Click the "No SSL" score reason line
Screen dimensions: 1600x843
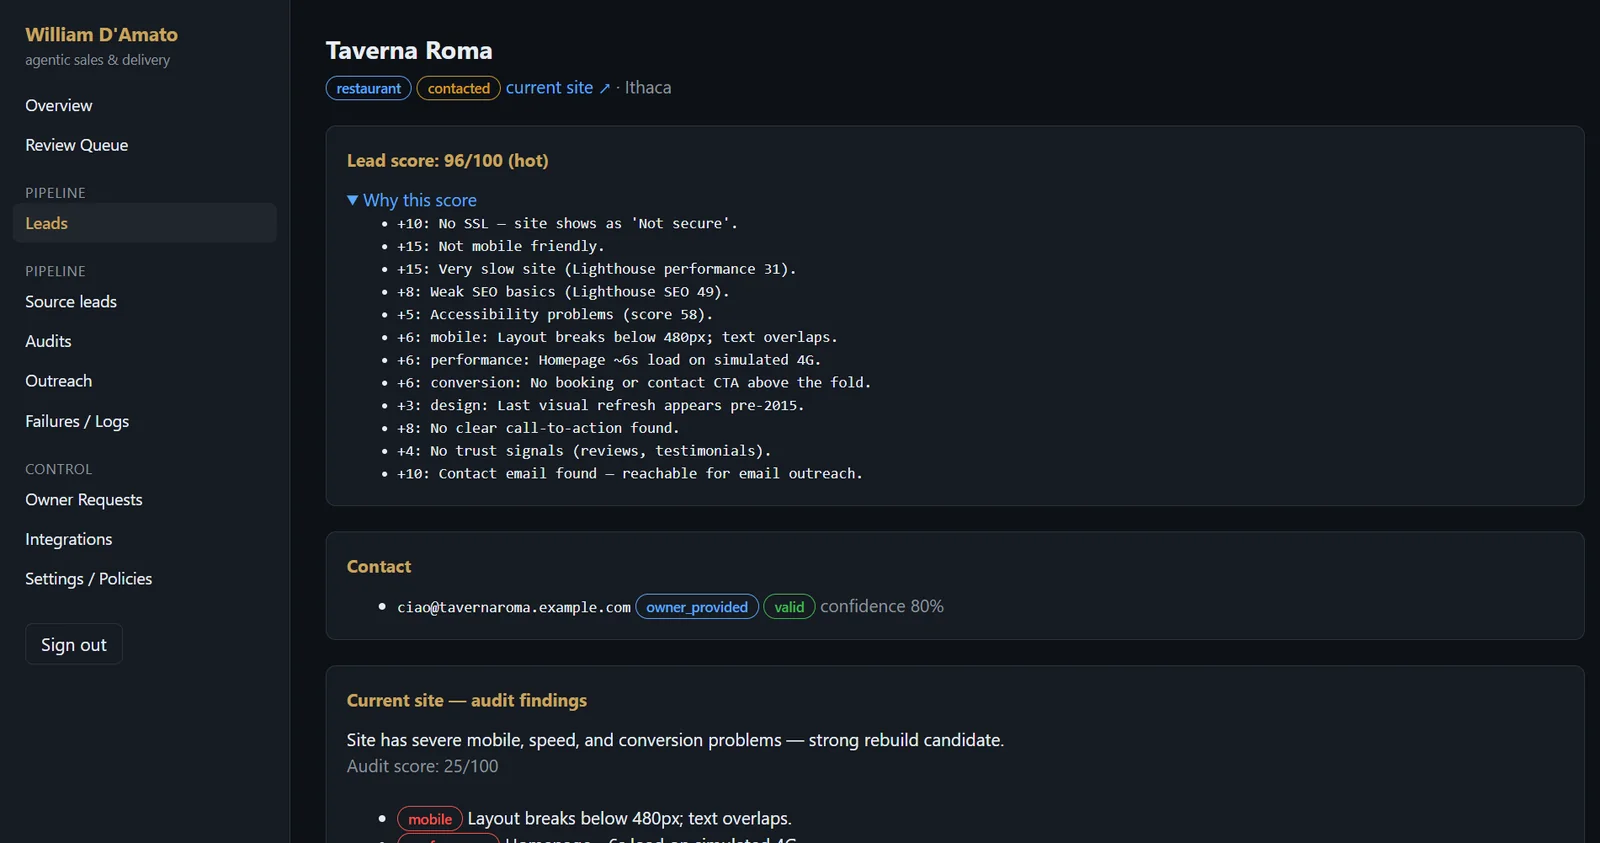click(x=567, y=223)
